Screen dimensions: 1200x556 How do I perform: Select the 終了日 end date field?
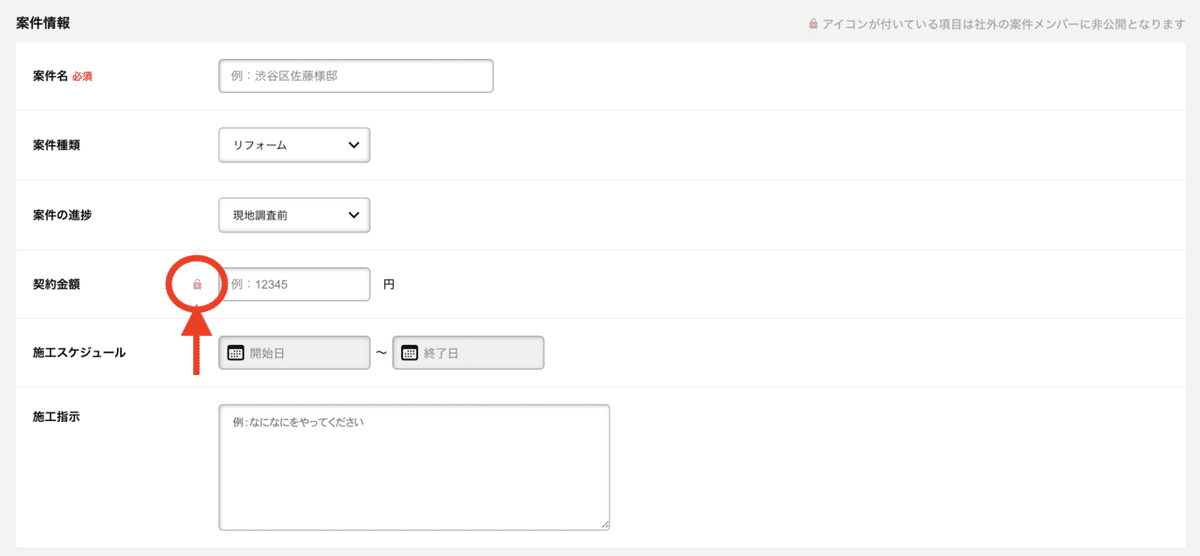tap(468, 353)
